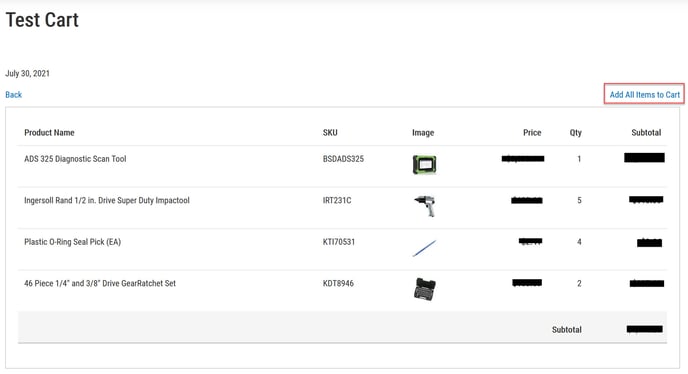Image resolution: width=688 pixels, height=374 pixels.
Task: Click the Qty column header
Action: 575,133
